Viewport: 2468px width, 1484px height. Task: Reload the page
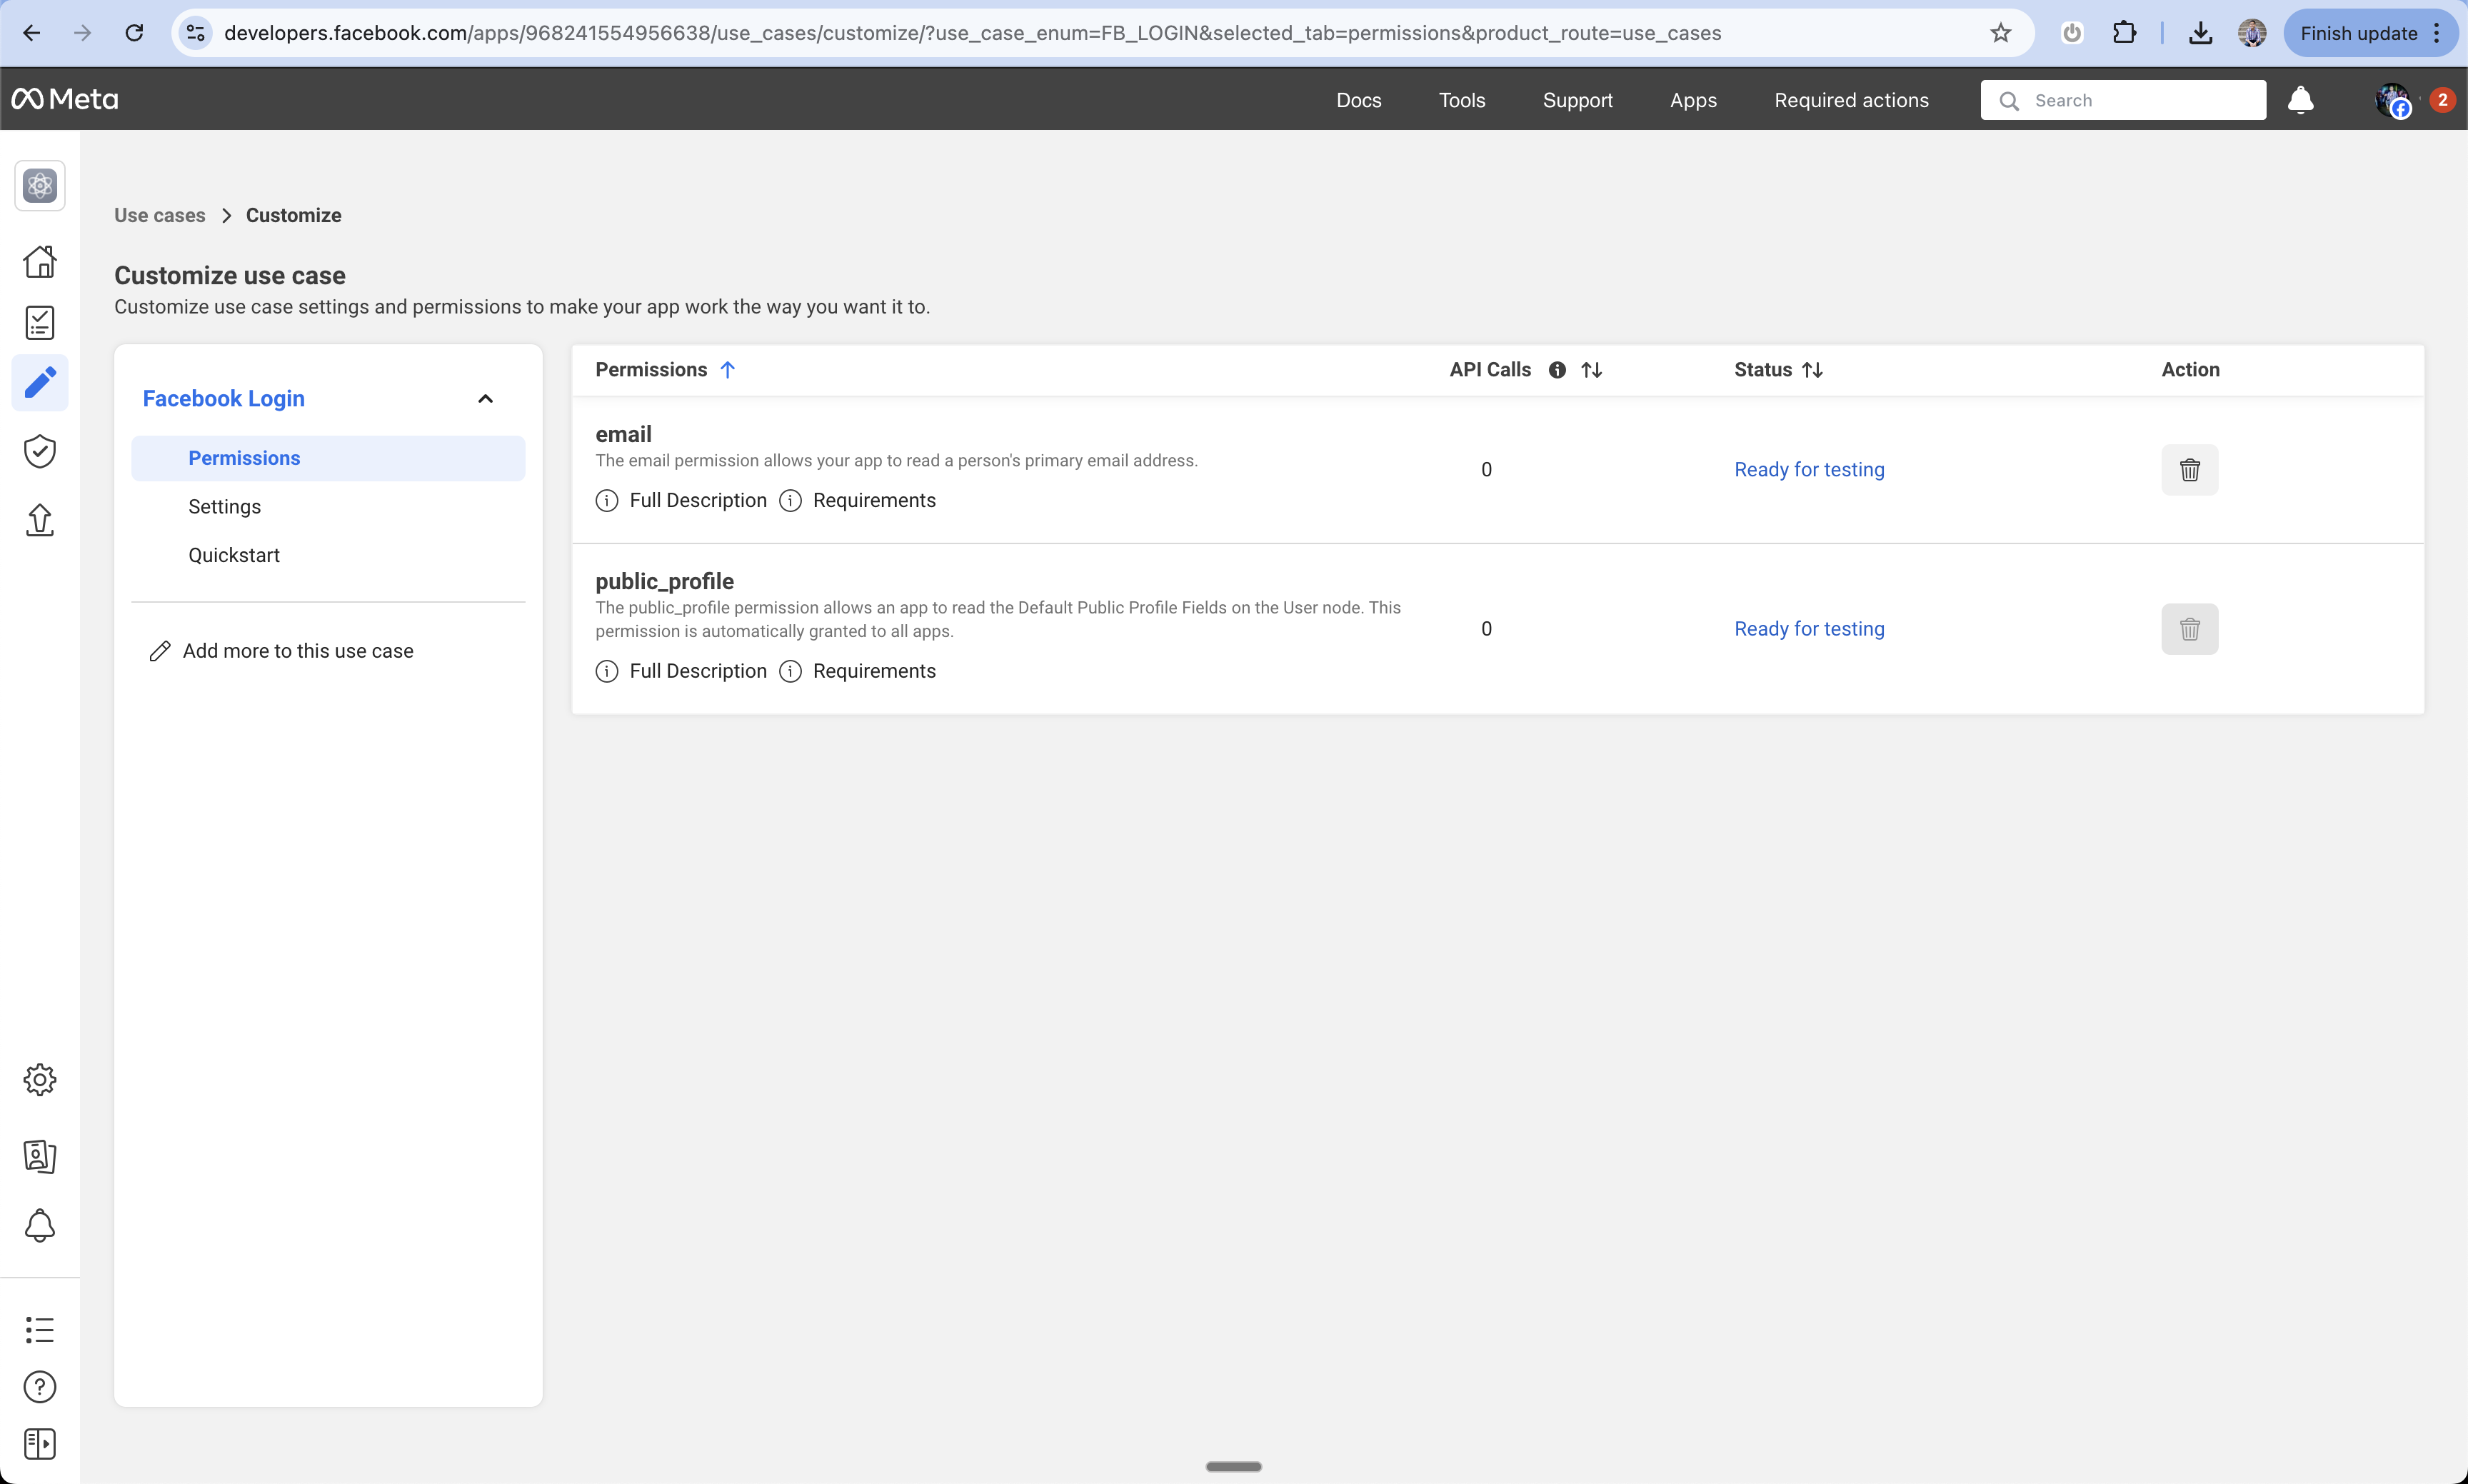coord(134,33)
